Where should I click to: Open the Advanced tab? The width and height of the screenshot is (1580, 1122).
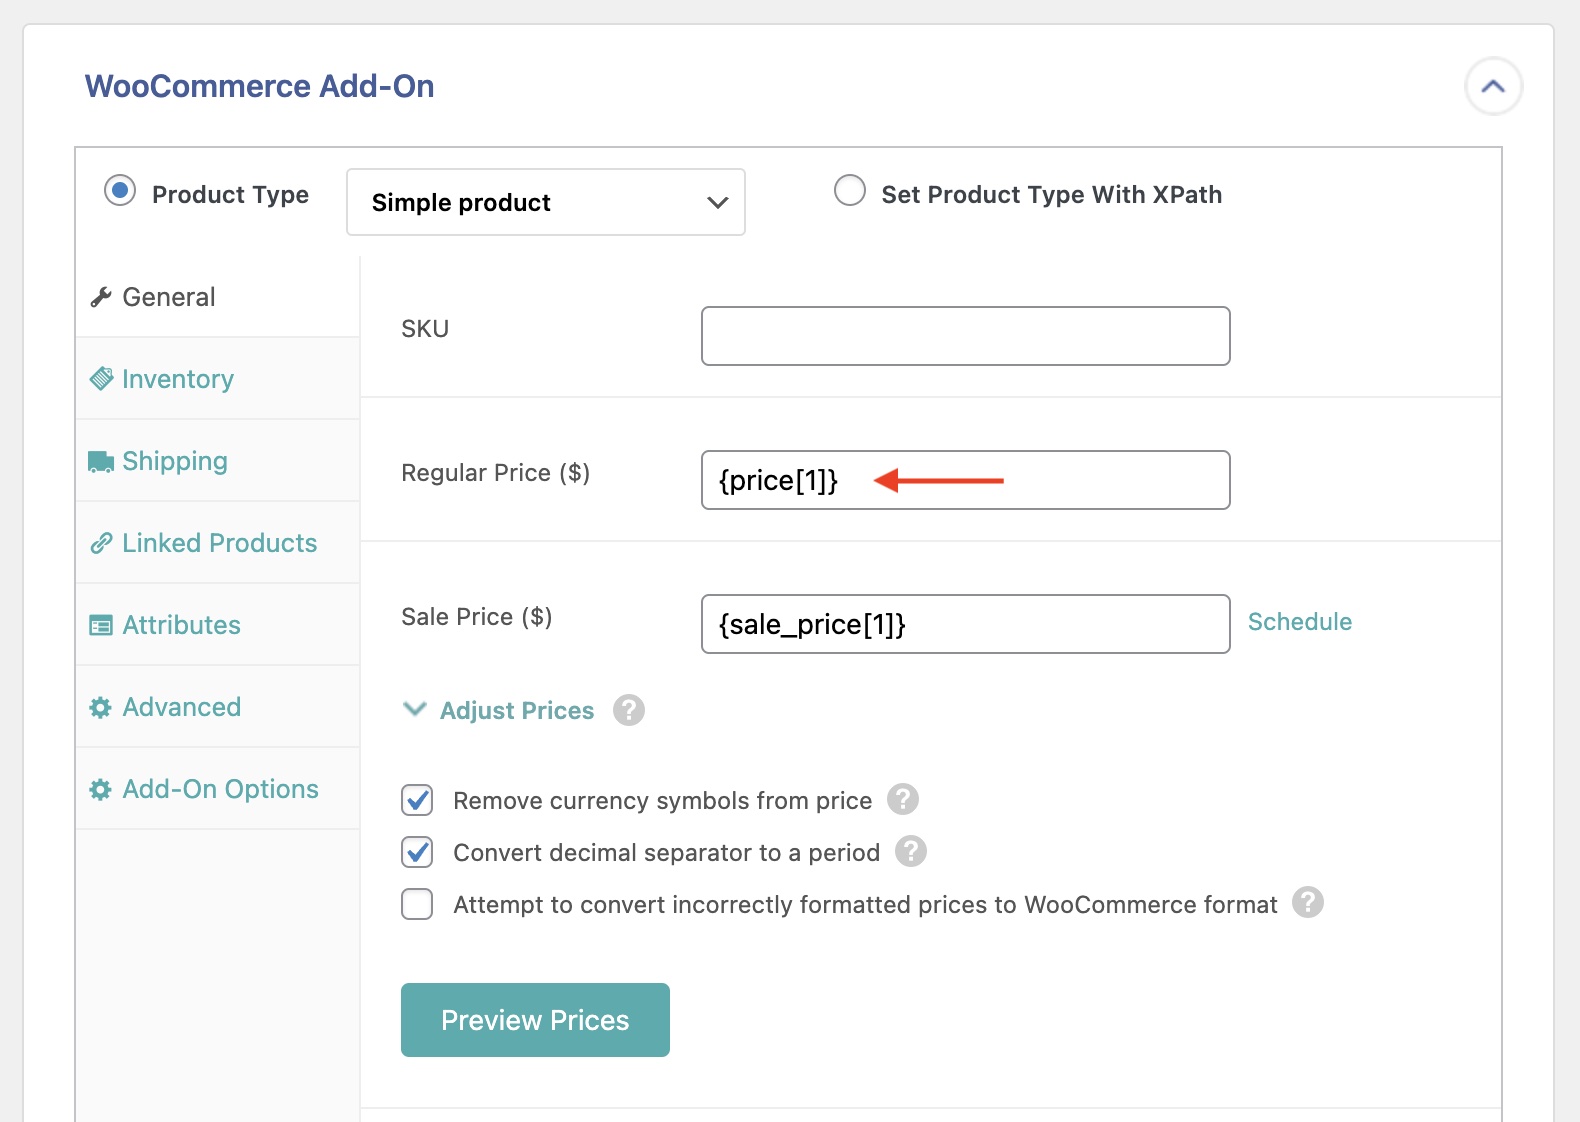click(x=217, y=707)
